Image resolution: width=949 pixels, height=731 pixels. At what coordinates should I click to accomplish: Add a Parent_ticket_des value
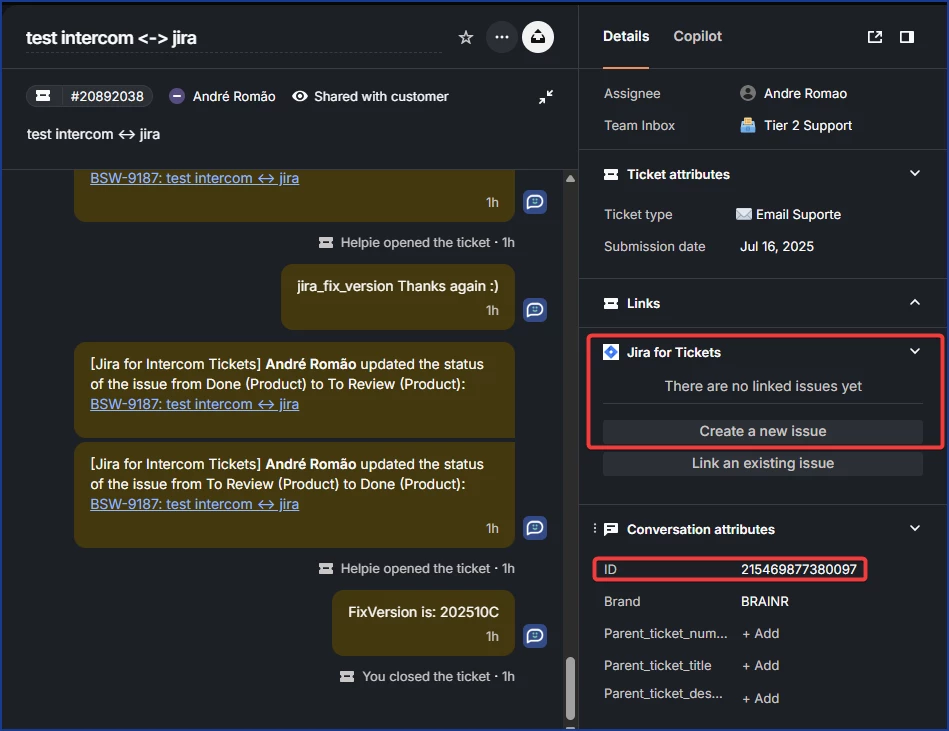tap(761, 698)
